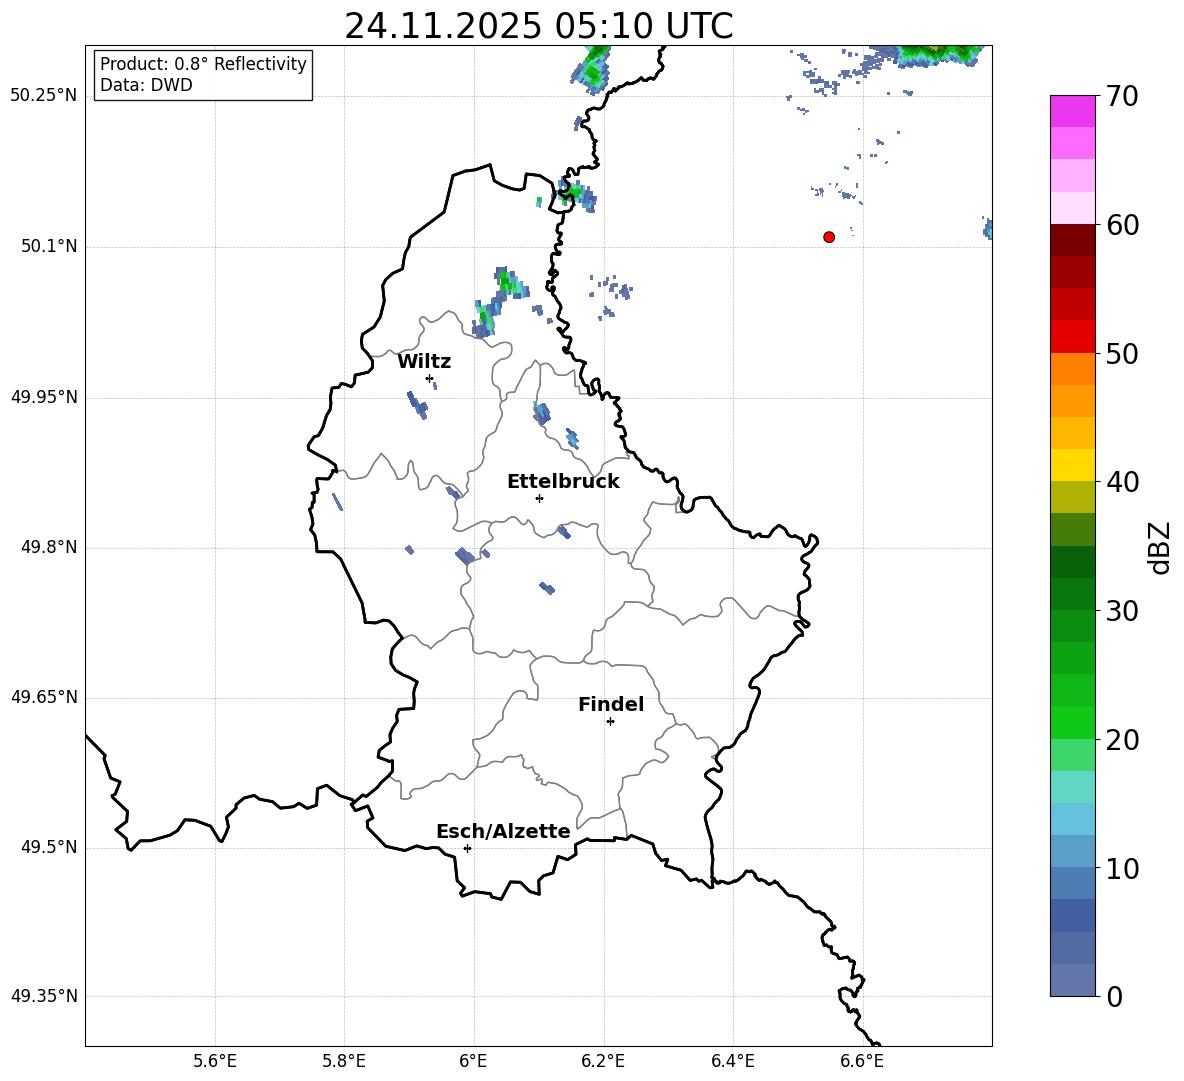Click the 49.95°N latitude label

44,397
